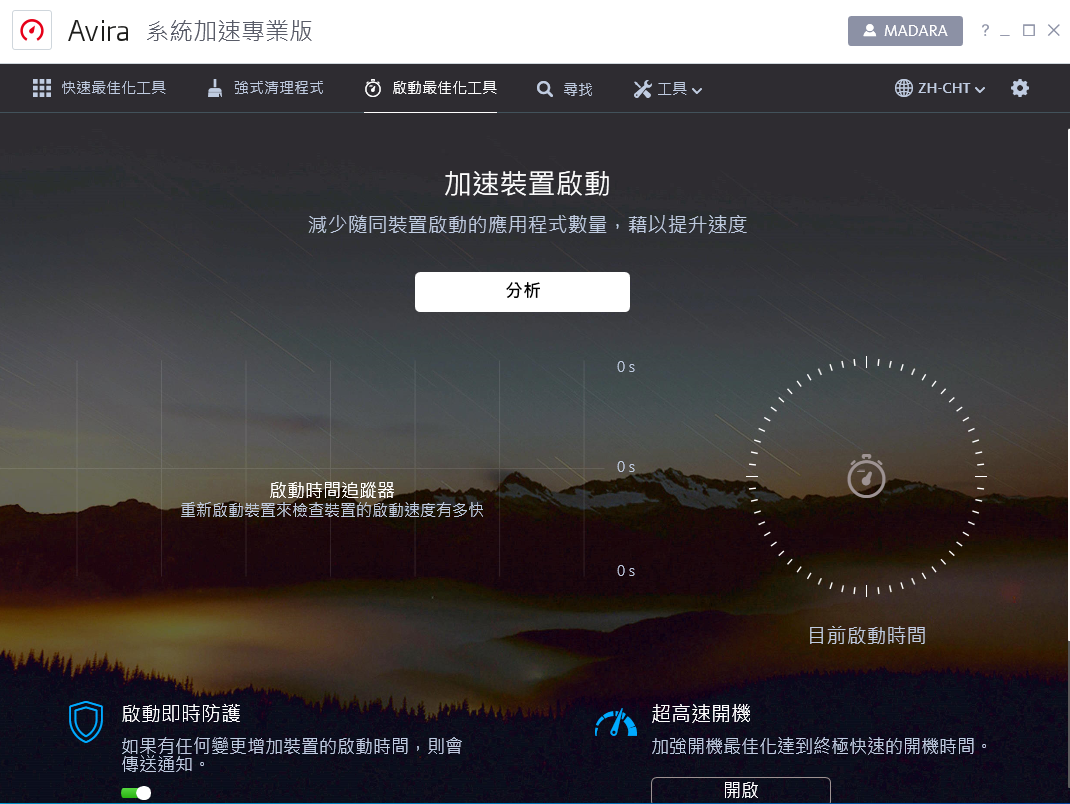This screenshot has width=1070, height=804.
Task: Click the 超高速開機 heading
Action: point(701,713)
